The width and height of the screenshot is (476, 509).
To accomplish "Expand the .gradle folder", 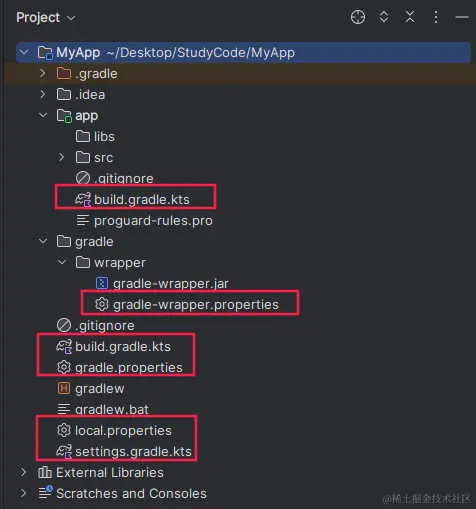I will coord(43,73).
